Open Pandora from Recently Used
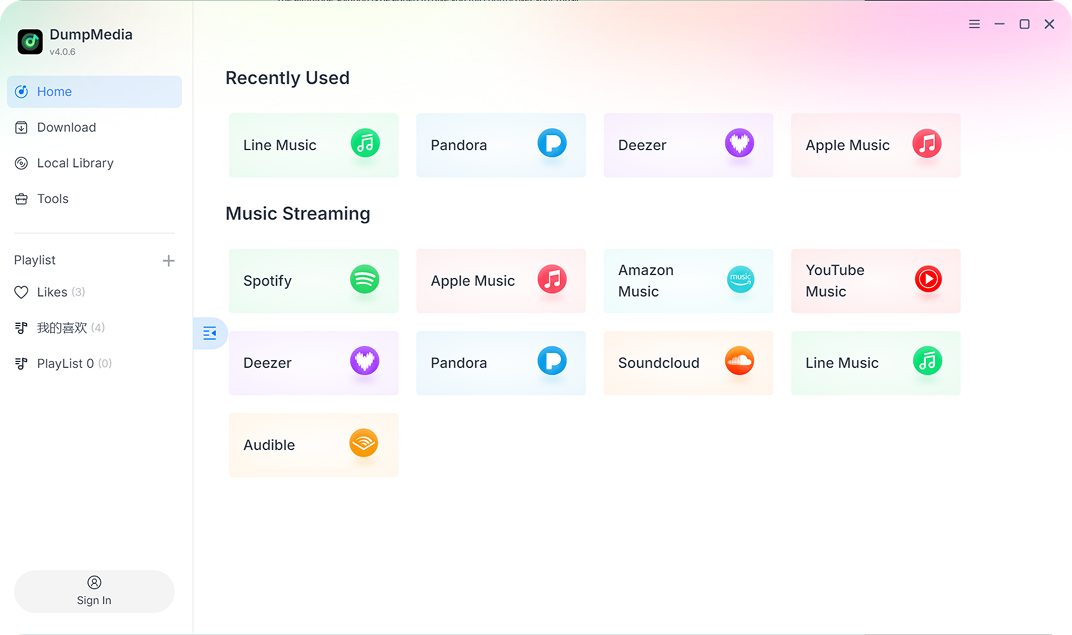Viewport: 1072px width, 635px height. click(x=500, y=145)
